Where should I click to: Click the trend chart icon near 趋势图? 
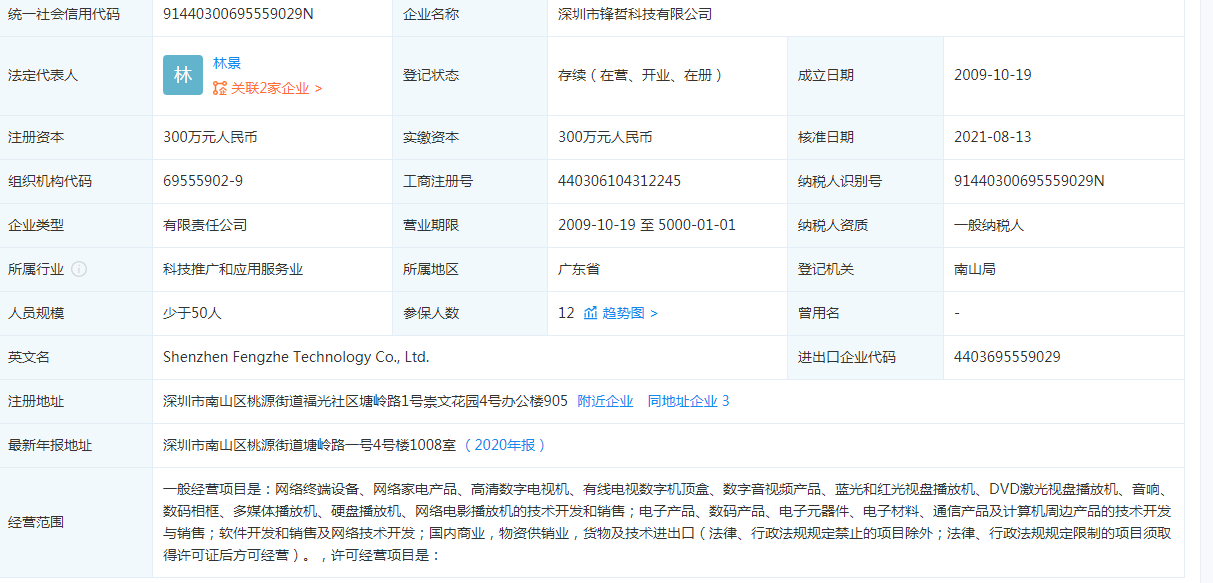[x=591, y=313]
